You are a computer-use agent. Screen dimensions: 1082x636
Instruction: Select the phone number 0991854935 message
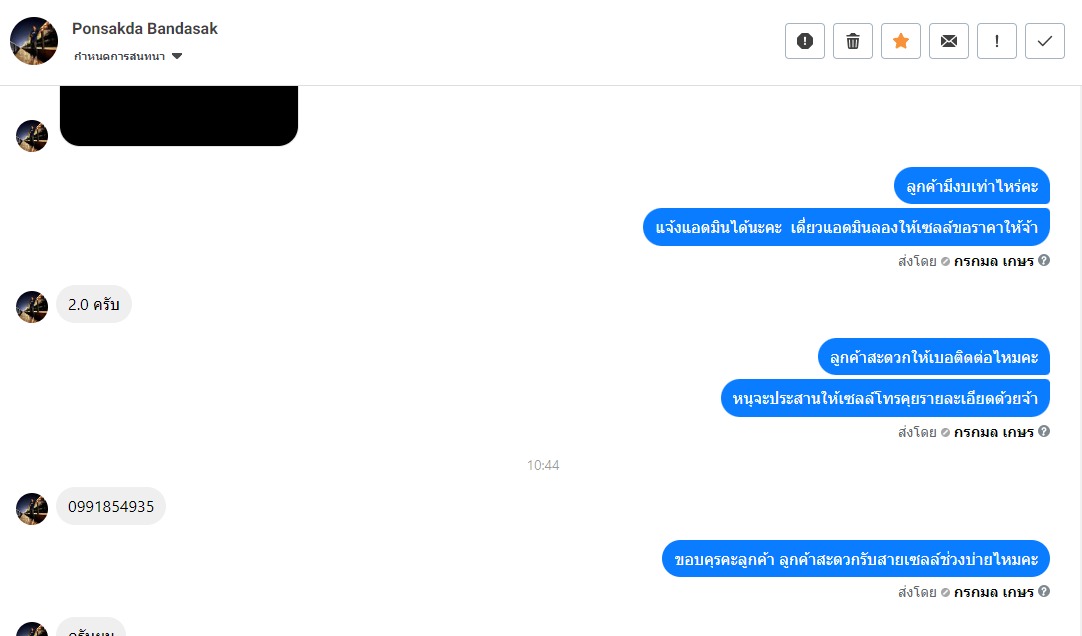[111, 506]
